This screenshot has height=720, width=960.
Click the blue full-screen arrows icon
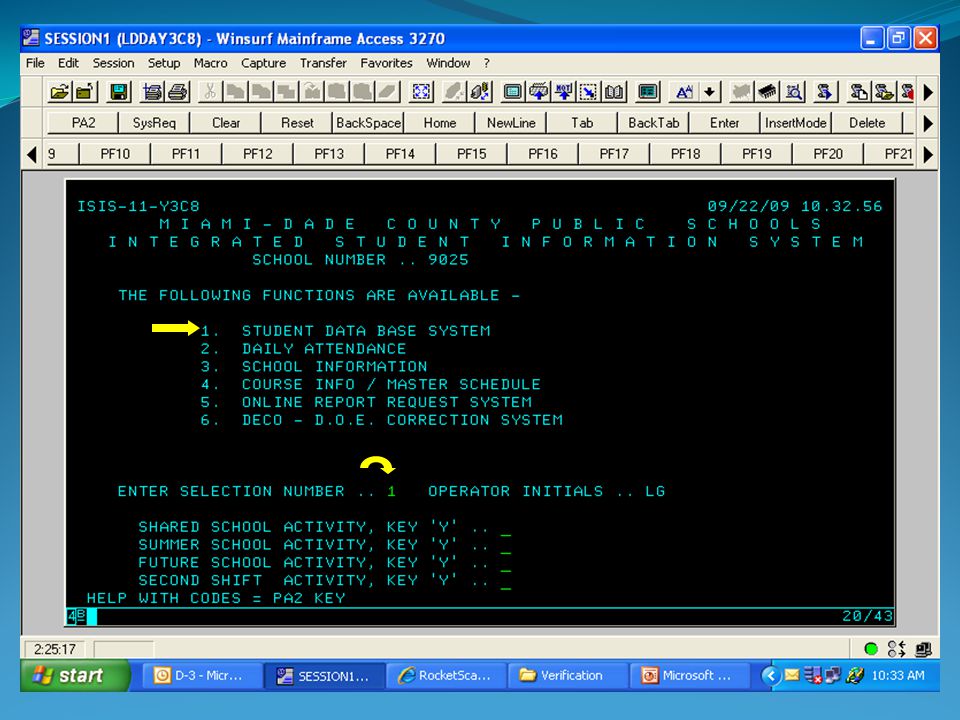(421, 92)
